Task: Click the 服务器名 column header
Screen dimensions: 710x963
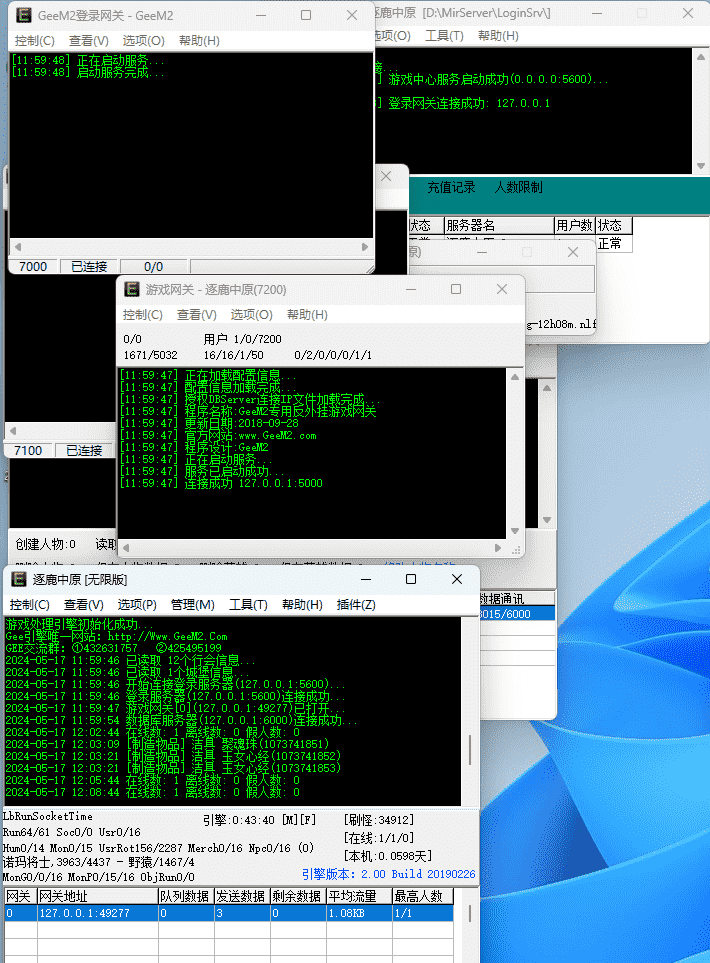Action: 499,225
